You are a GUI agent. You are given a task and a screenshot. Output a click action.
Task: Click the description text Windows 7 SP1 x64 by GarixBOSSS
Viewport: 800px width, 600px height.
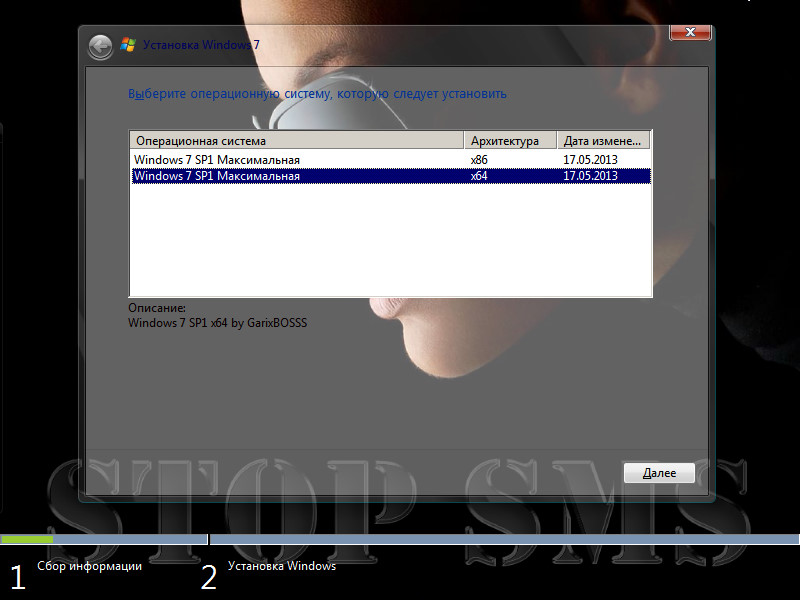(217, 323)
